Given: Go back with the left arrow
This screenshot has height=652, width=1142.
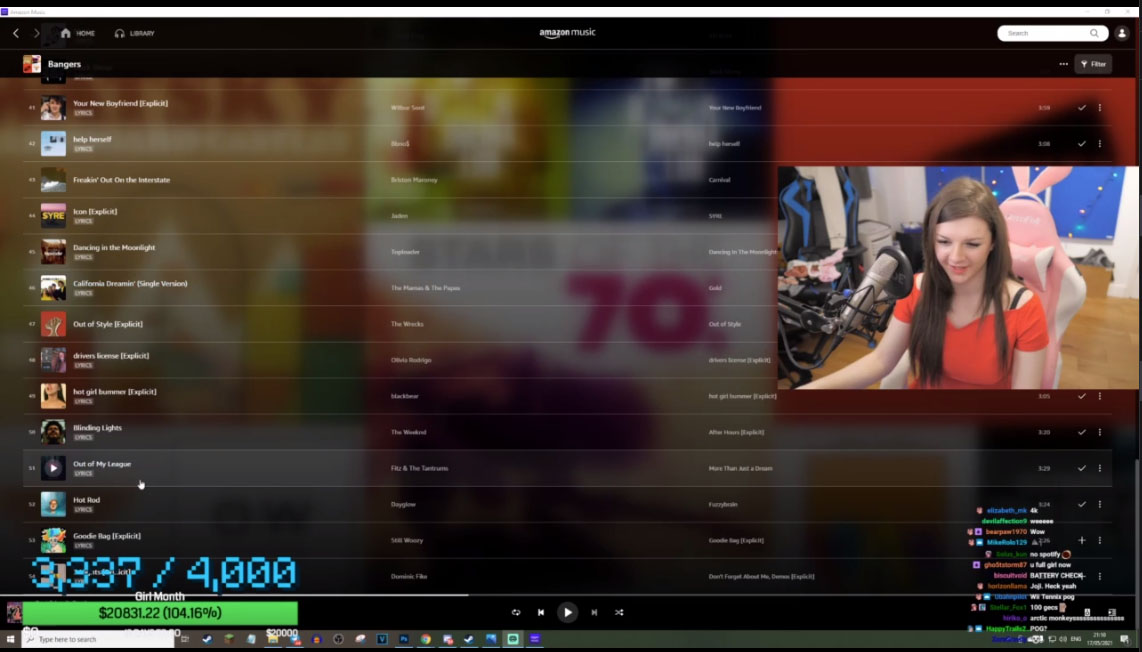Looking at the screenshot, I should pyautogui.click(x=16, y=33).
